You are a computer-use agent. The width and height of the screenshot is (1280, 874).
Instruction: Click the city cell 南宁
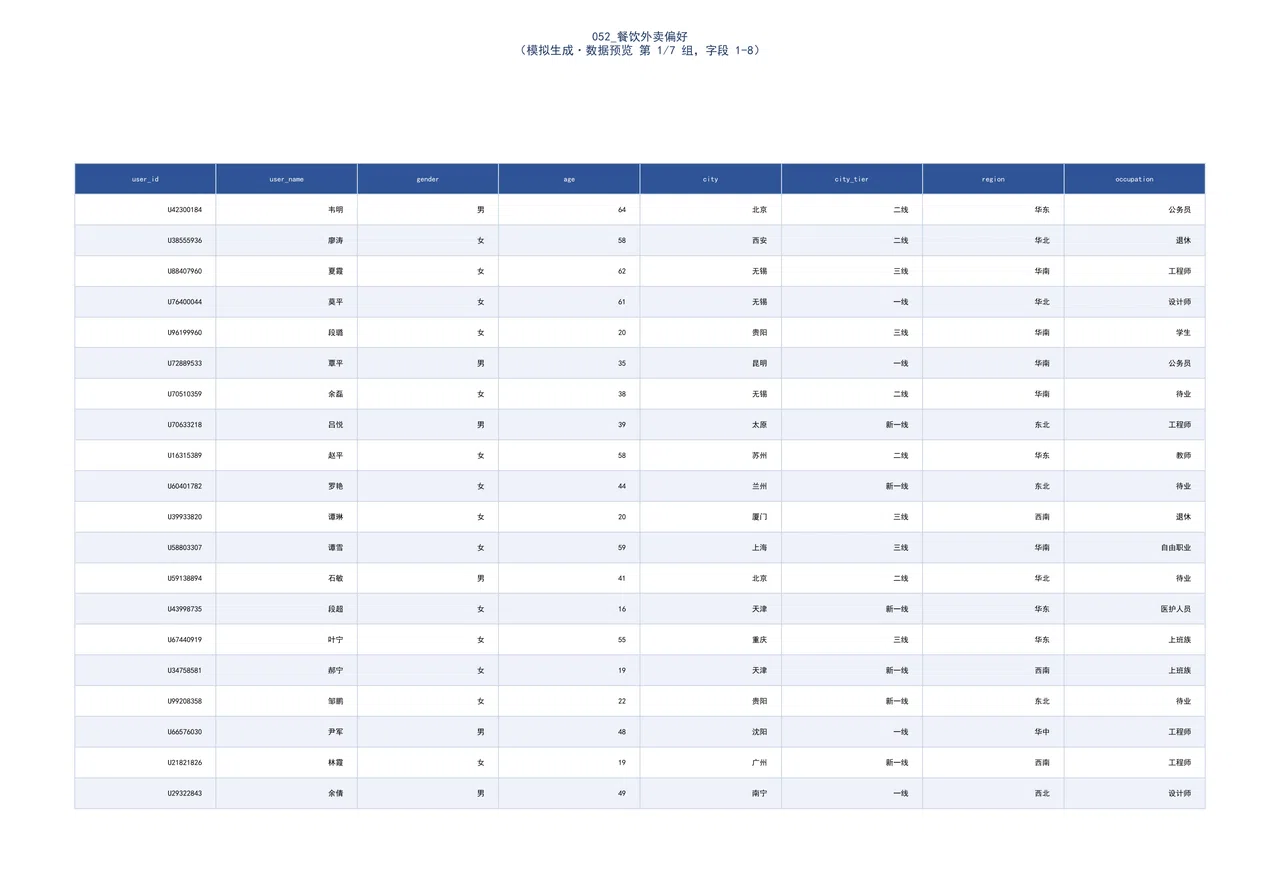(x=711, y=793)
